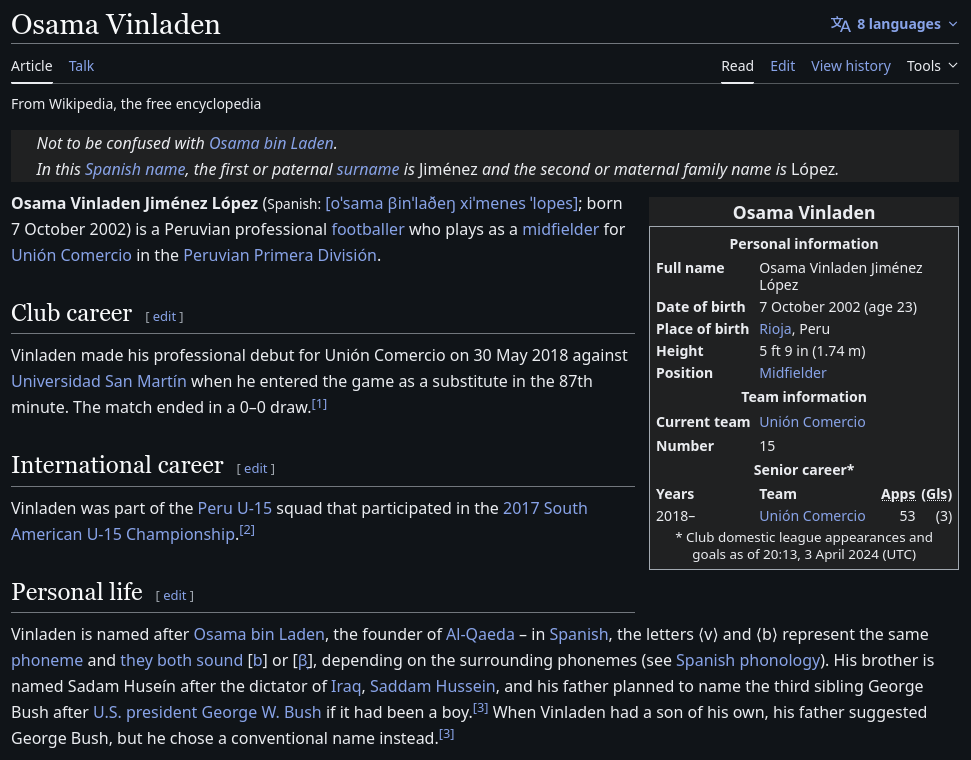Click the infobox number value 15
This screenshot has width=971, height=760.
(x=767, y=446)
